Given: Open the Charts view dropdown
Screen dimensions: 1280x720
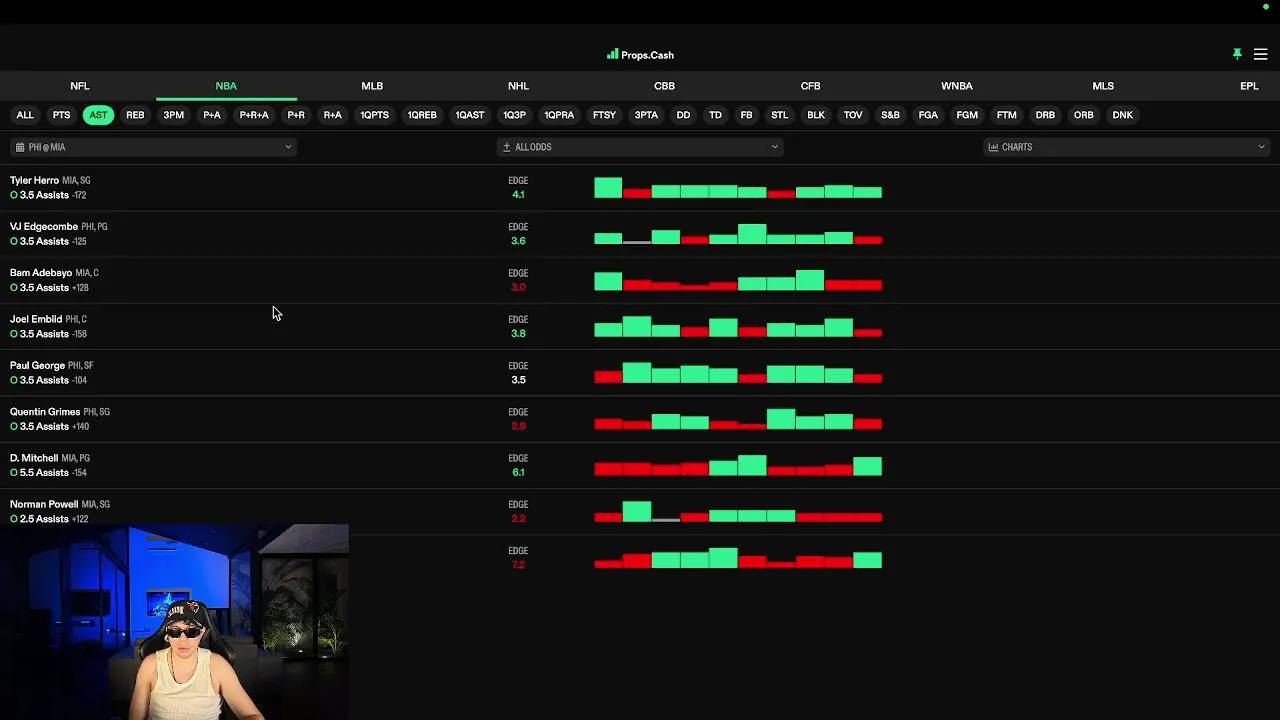Looking at the screenshot, I should coord(1126,147).
